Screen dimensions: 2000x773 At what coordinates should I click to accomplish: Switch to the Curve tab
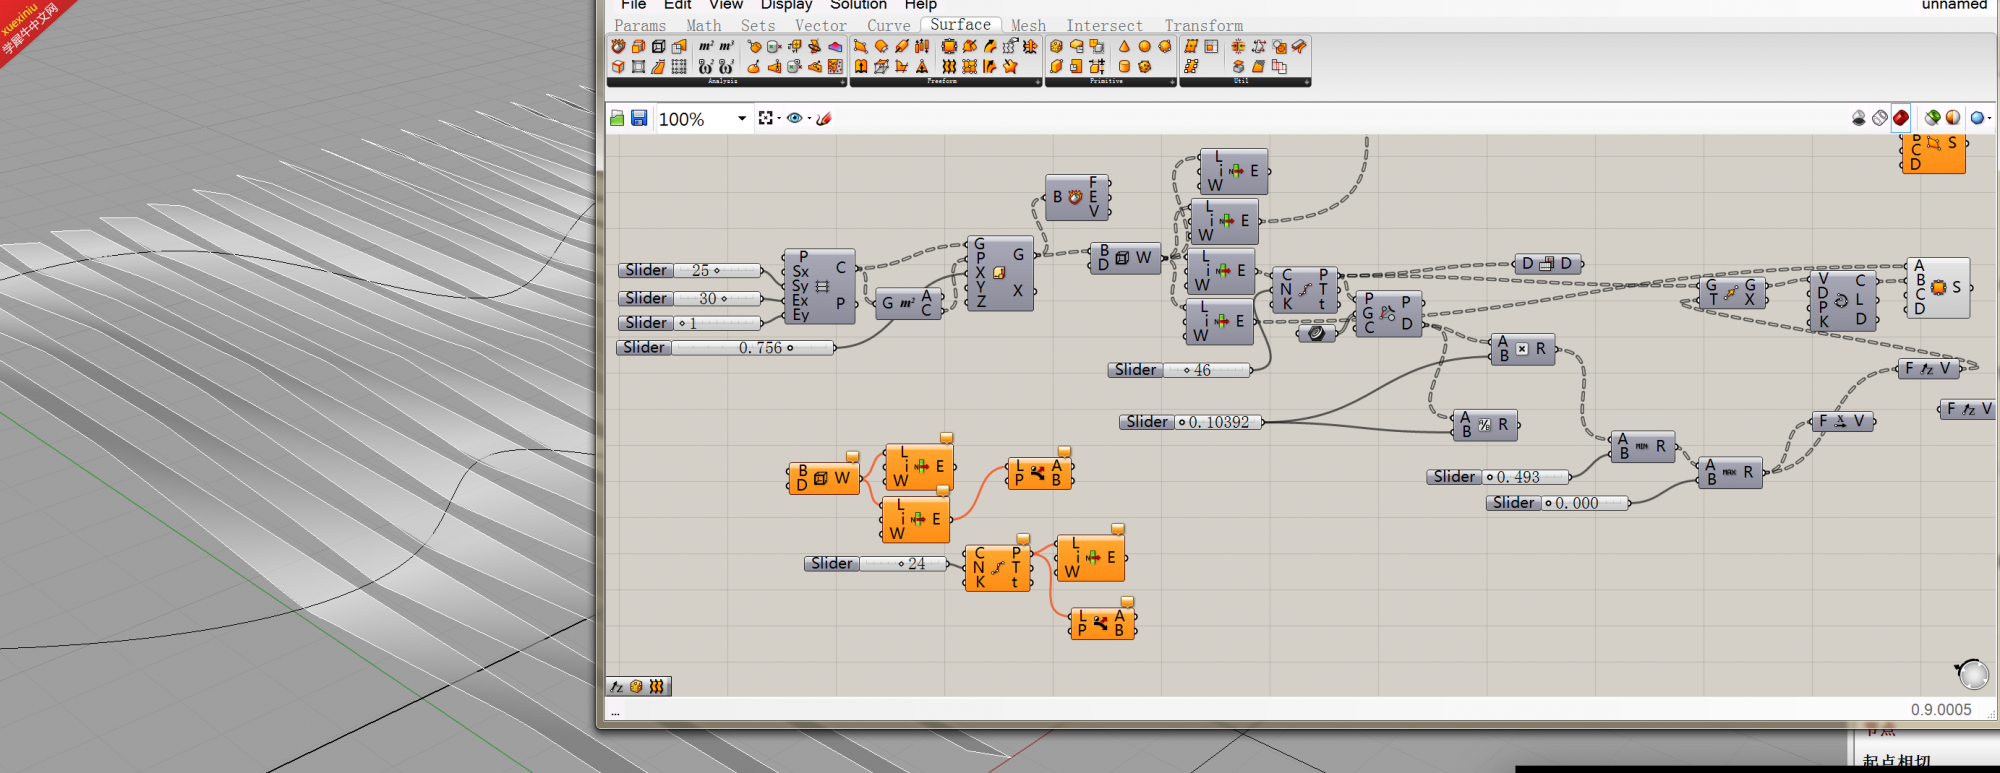(x=888, y=26)
